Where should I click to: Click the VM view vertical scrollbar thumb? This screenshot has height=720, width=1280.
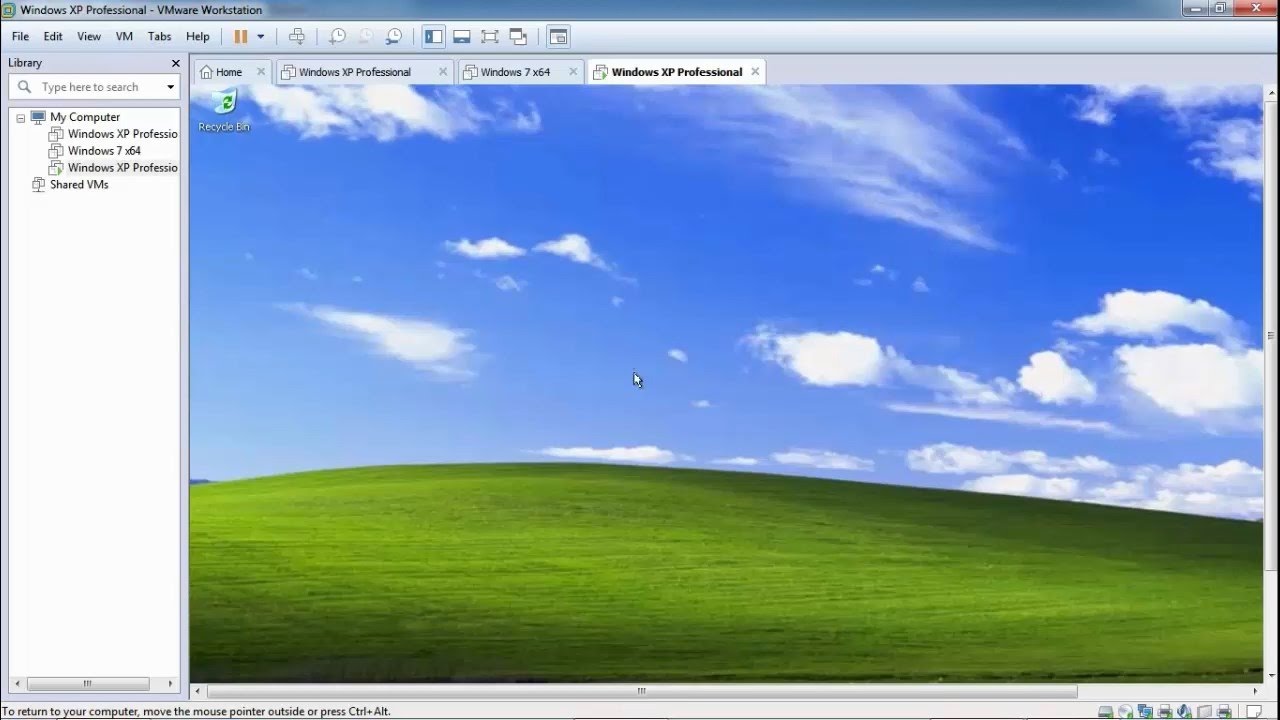click(1271, 335)
